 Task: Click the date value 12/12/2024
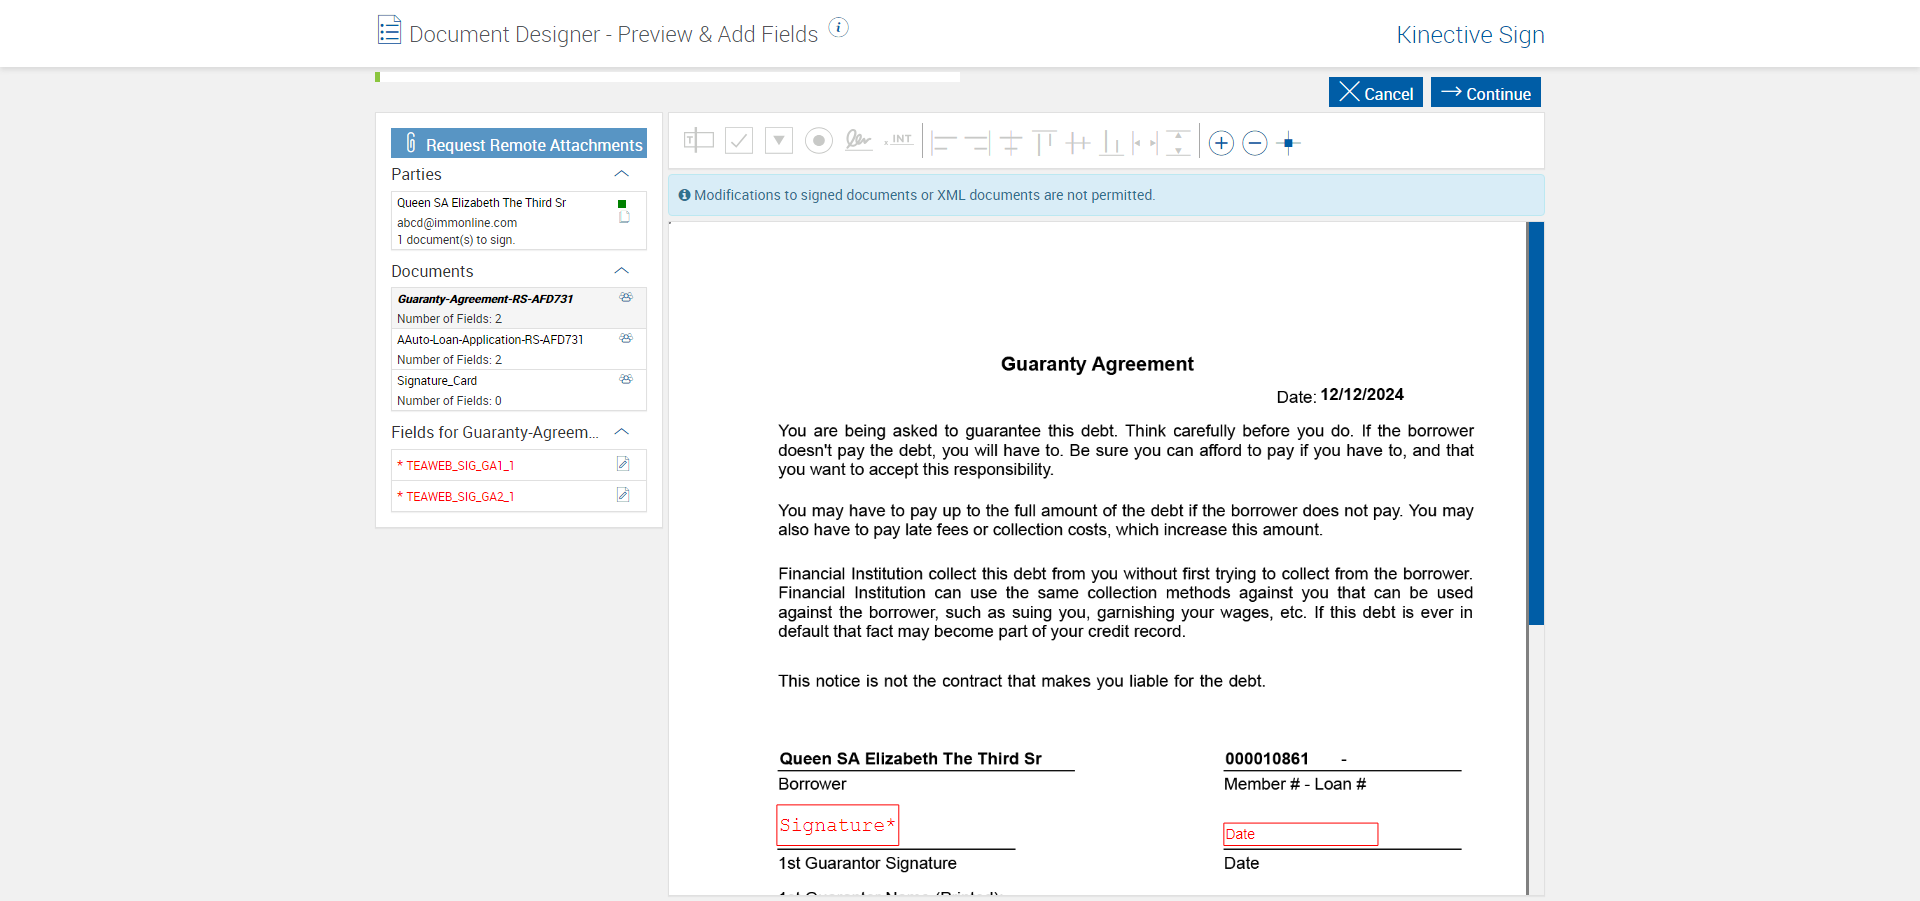coord(1362,395)
